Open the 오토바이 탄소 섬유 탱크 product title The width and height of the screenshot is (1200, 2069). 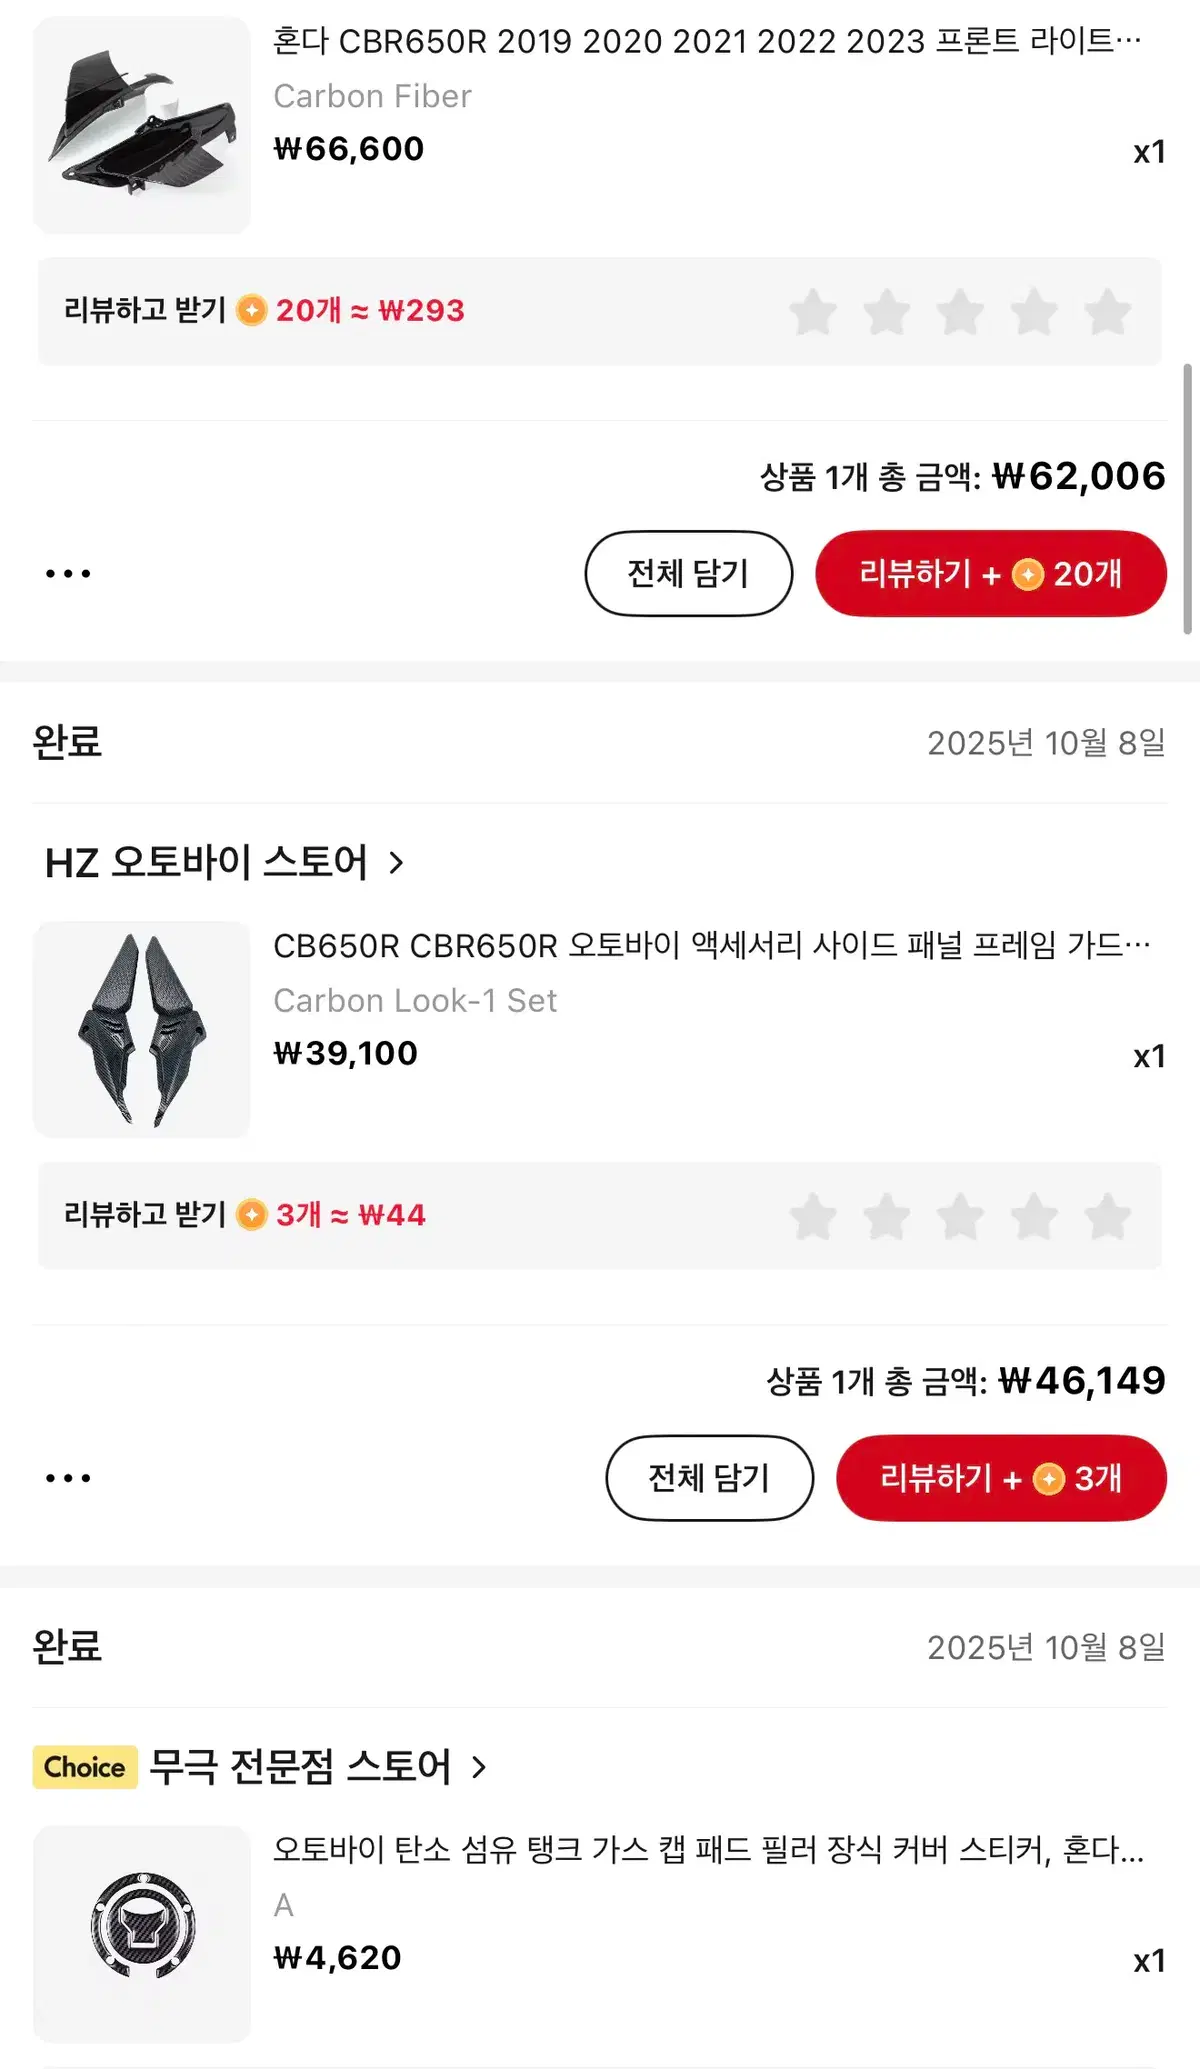point(708,1850)
